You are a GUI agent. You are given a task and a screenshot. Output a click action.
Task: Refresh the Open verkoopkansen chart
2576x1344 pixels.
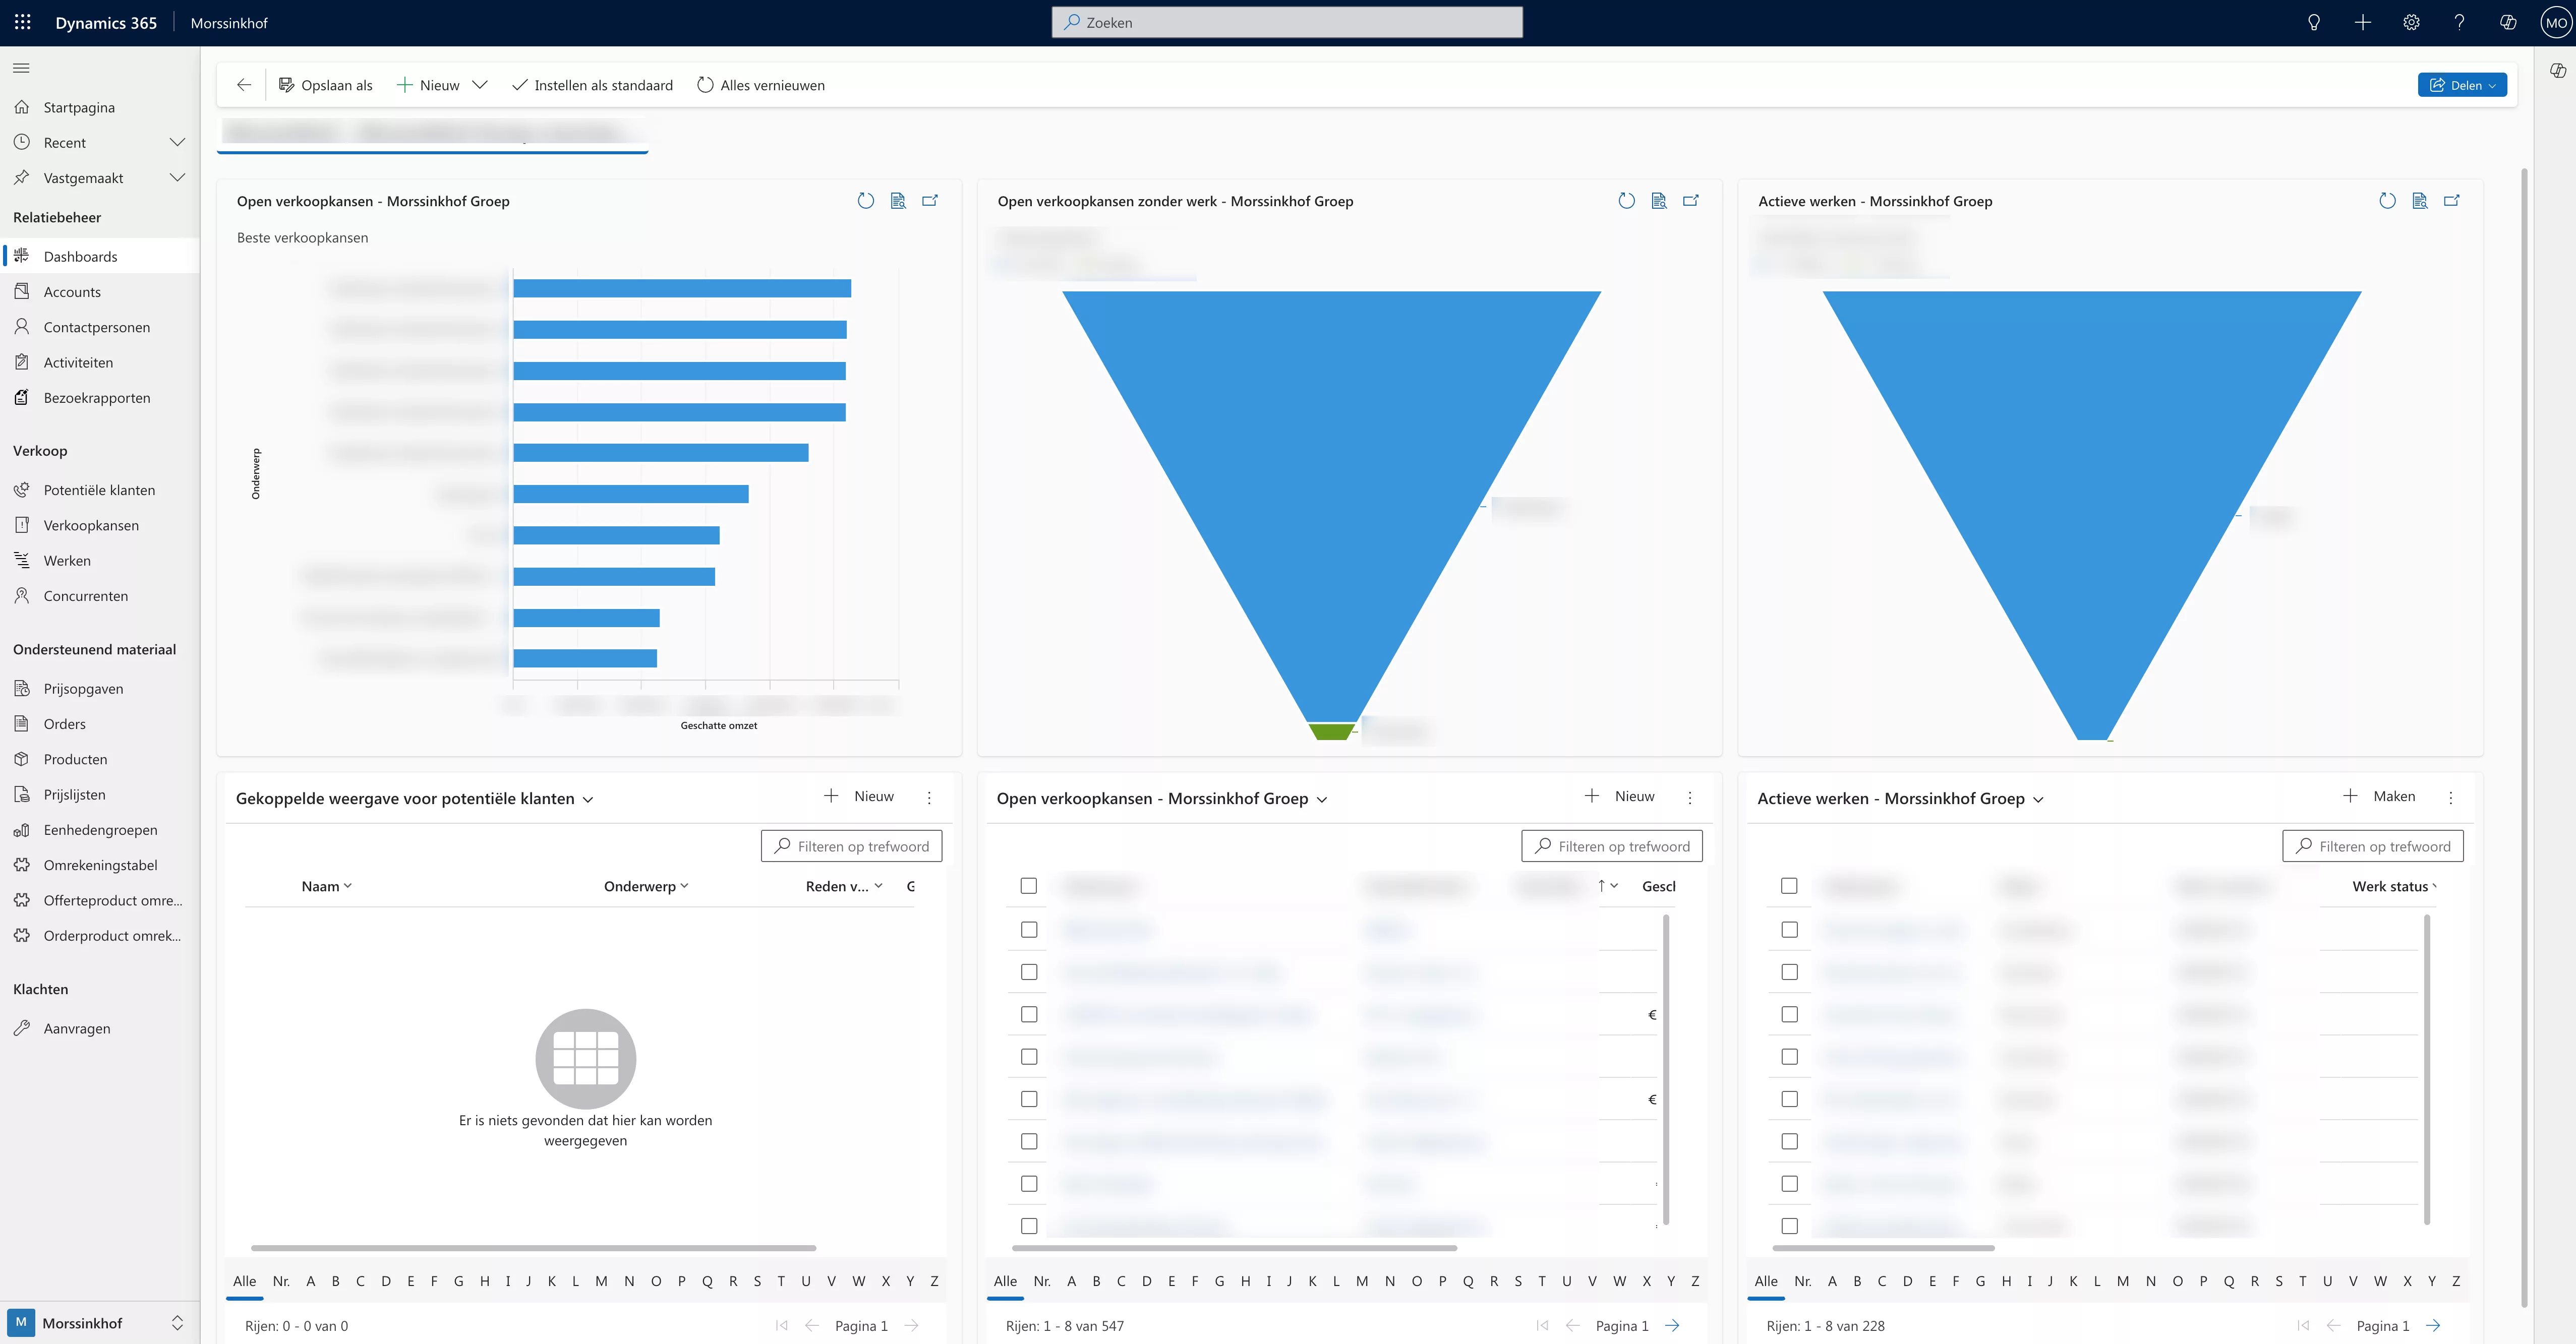point(866,200)
